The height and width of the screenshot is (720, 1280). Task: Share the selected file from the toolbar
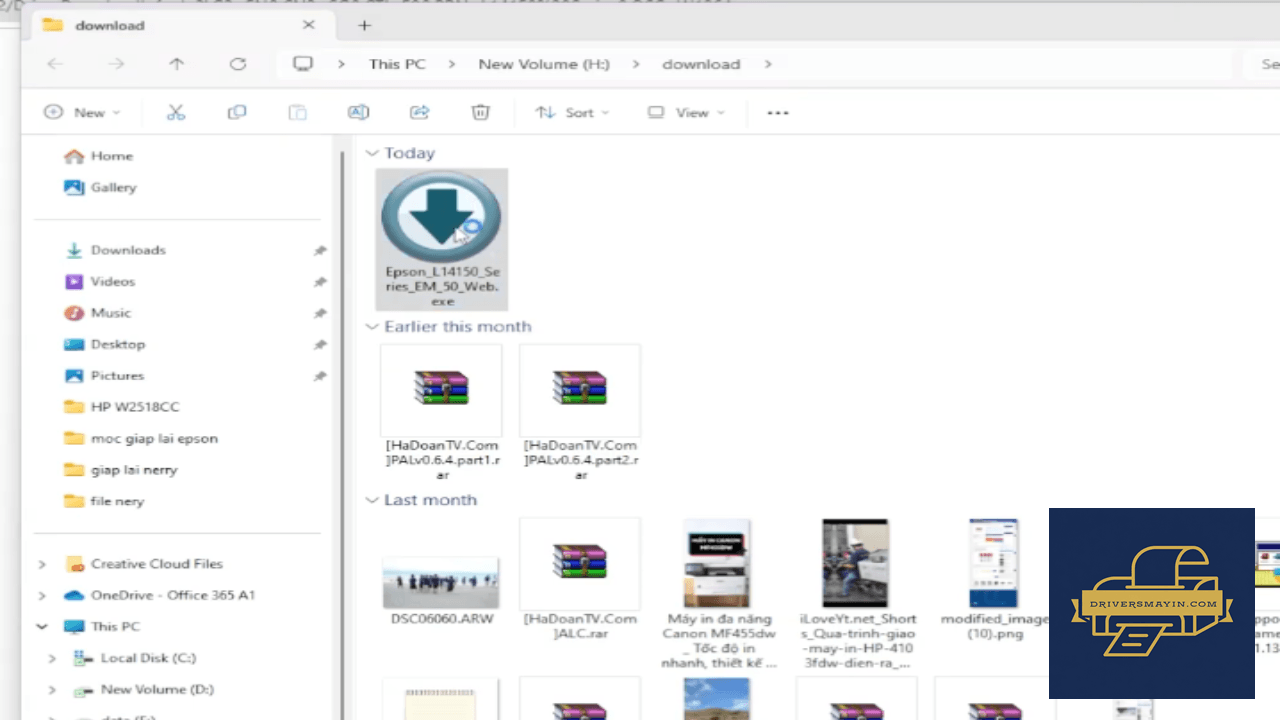point(420,113)
